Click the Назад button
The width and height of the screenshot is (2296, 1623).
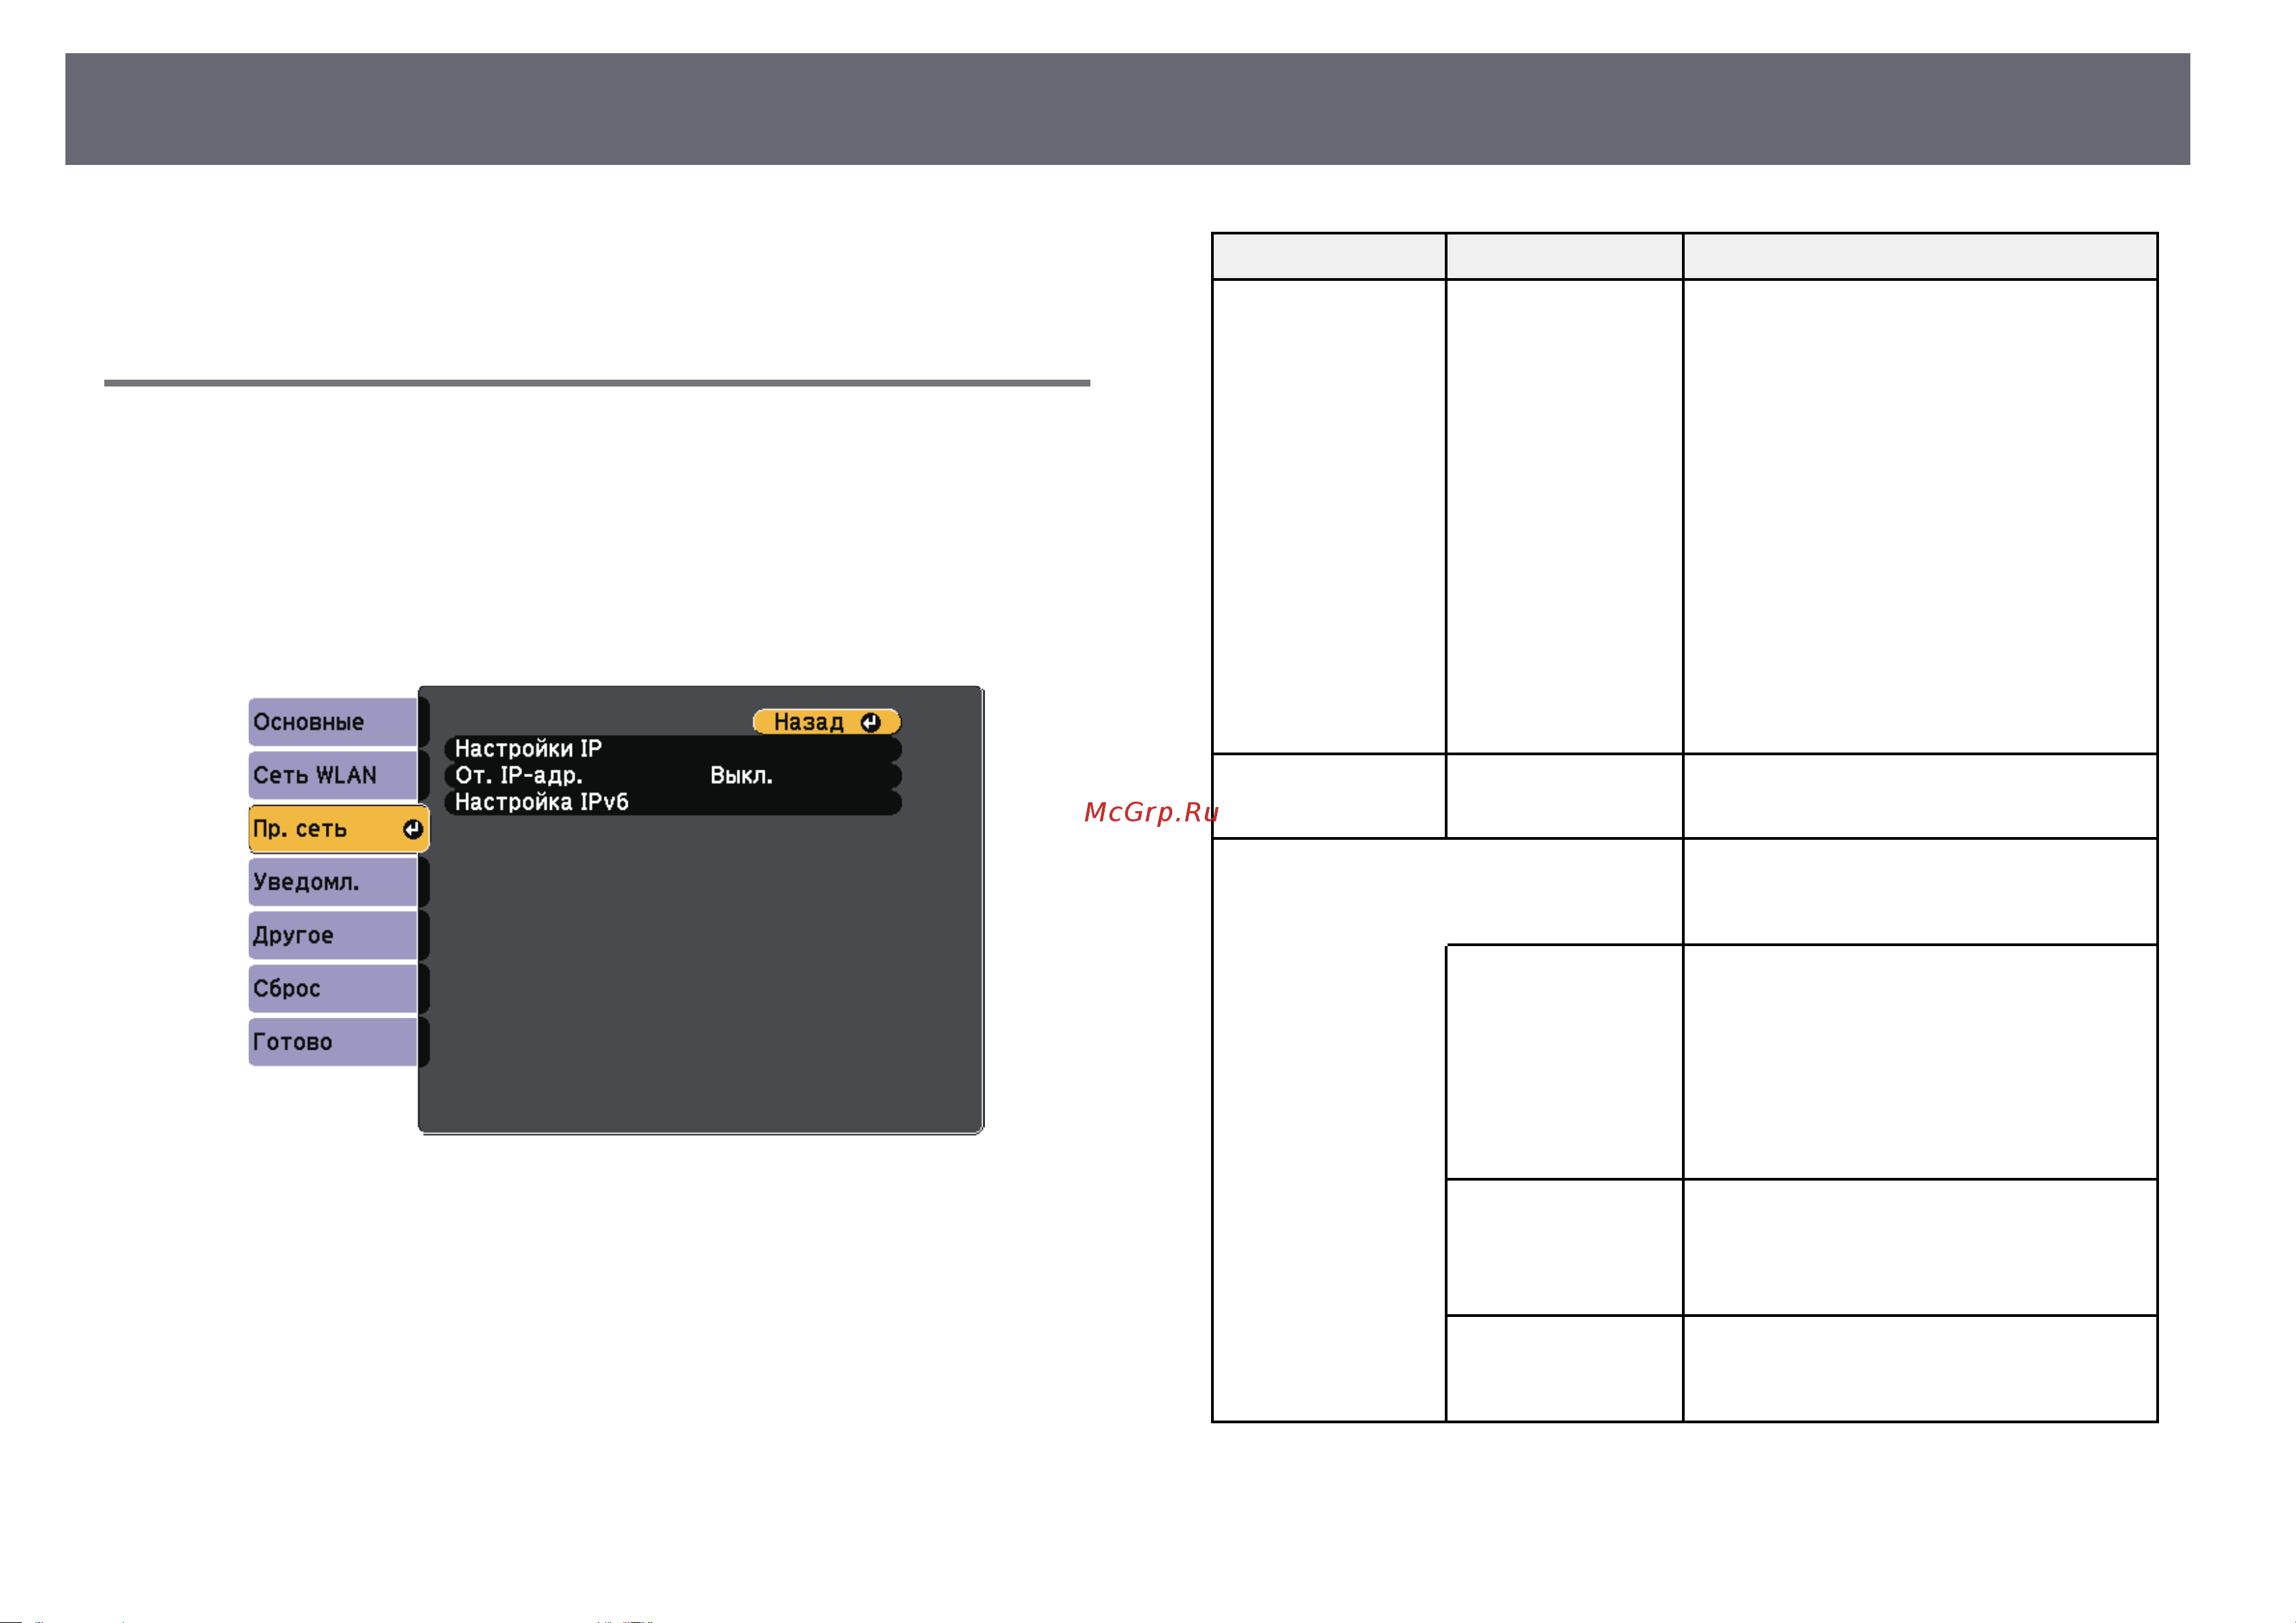point(827,722)
